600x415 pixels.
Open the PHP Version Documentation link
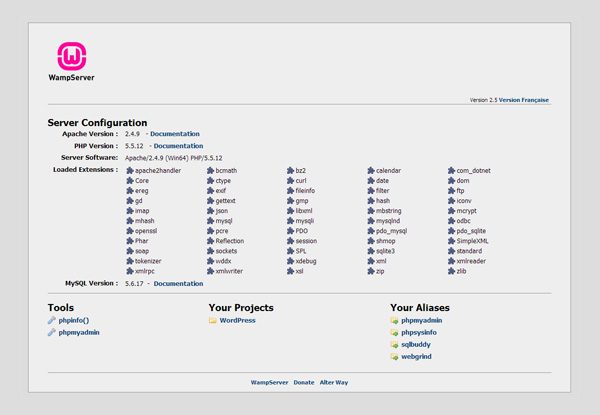pyautogui.click(x=178, y=146)
